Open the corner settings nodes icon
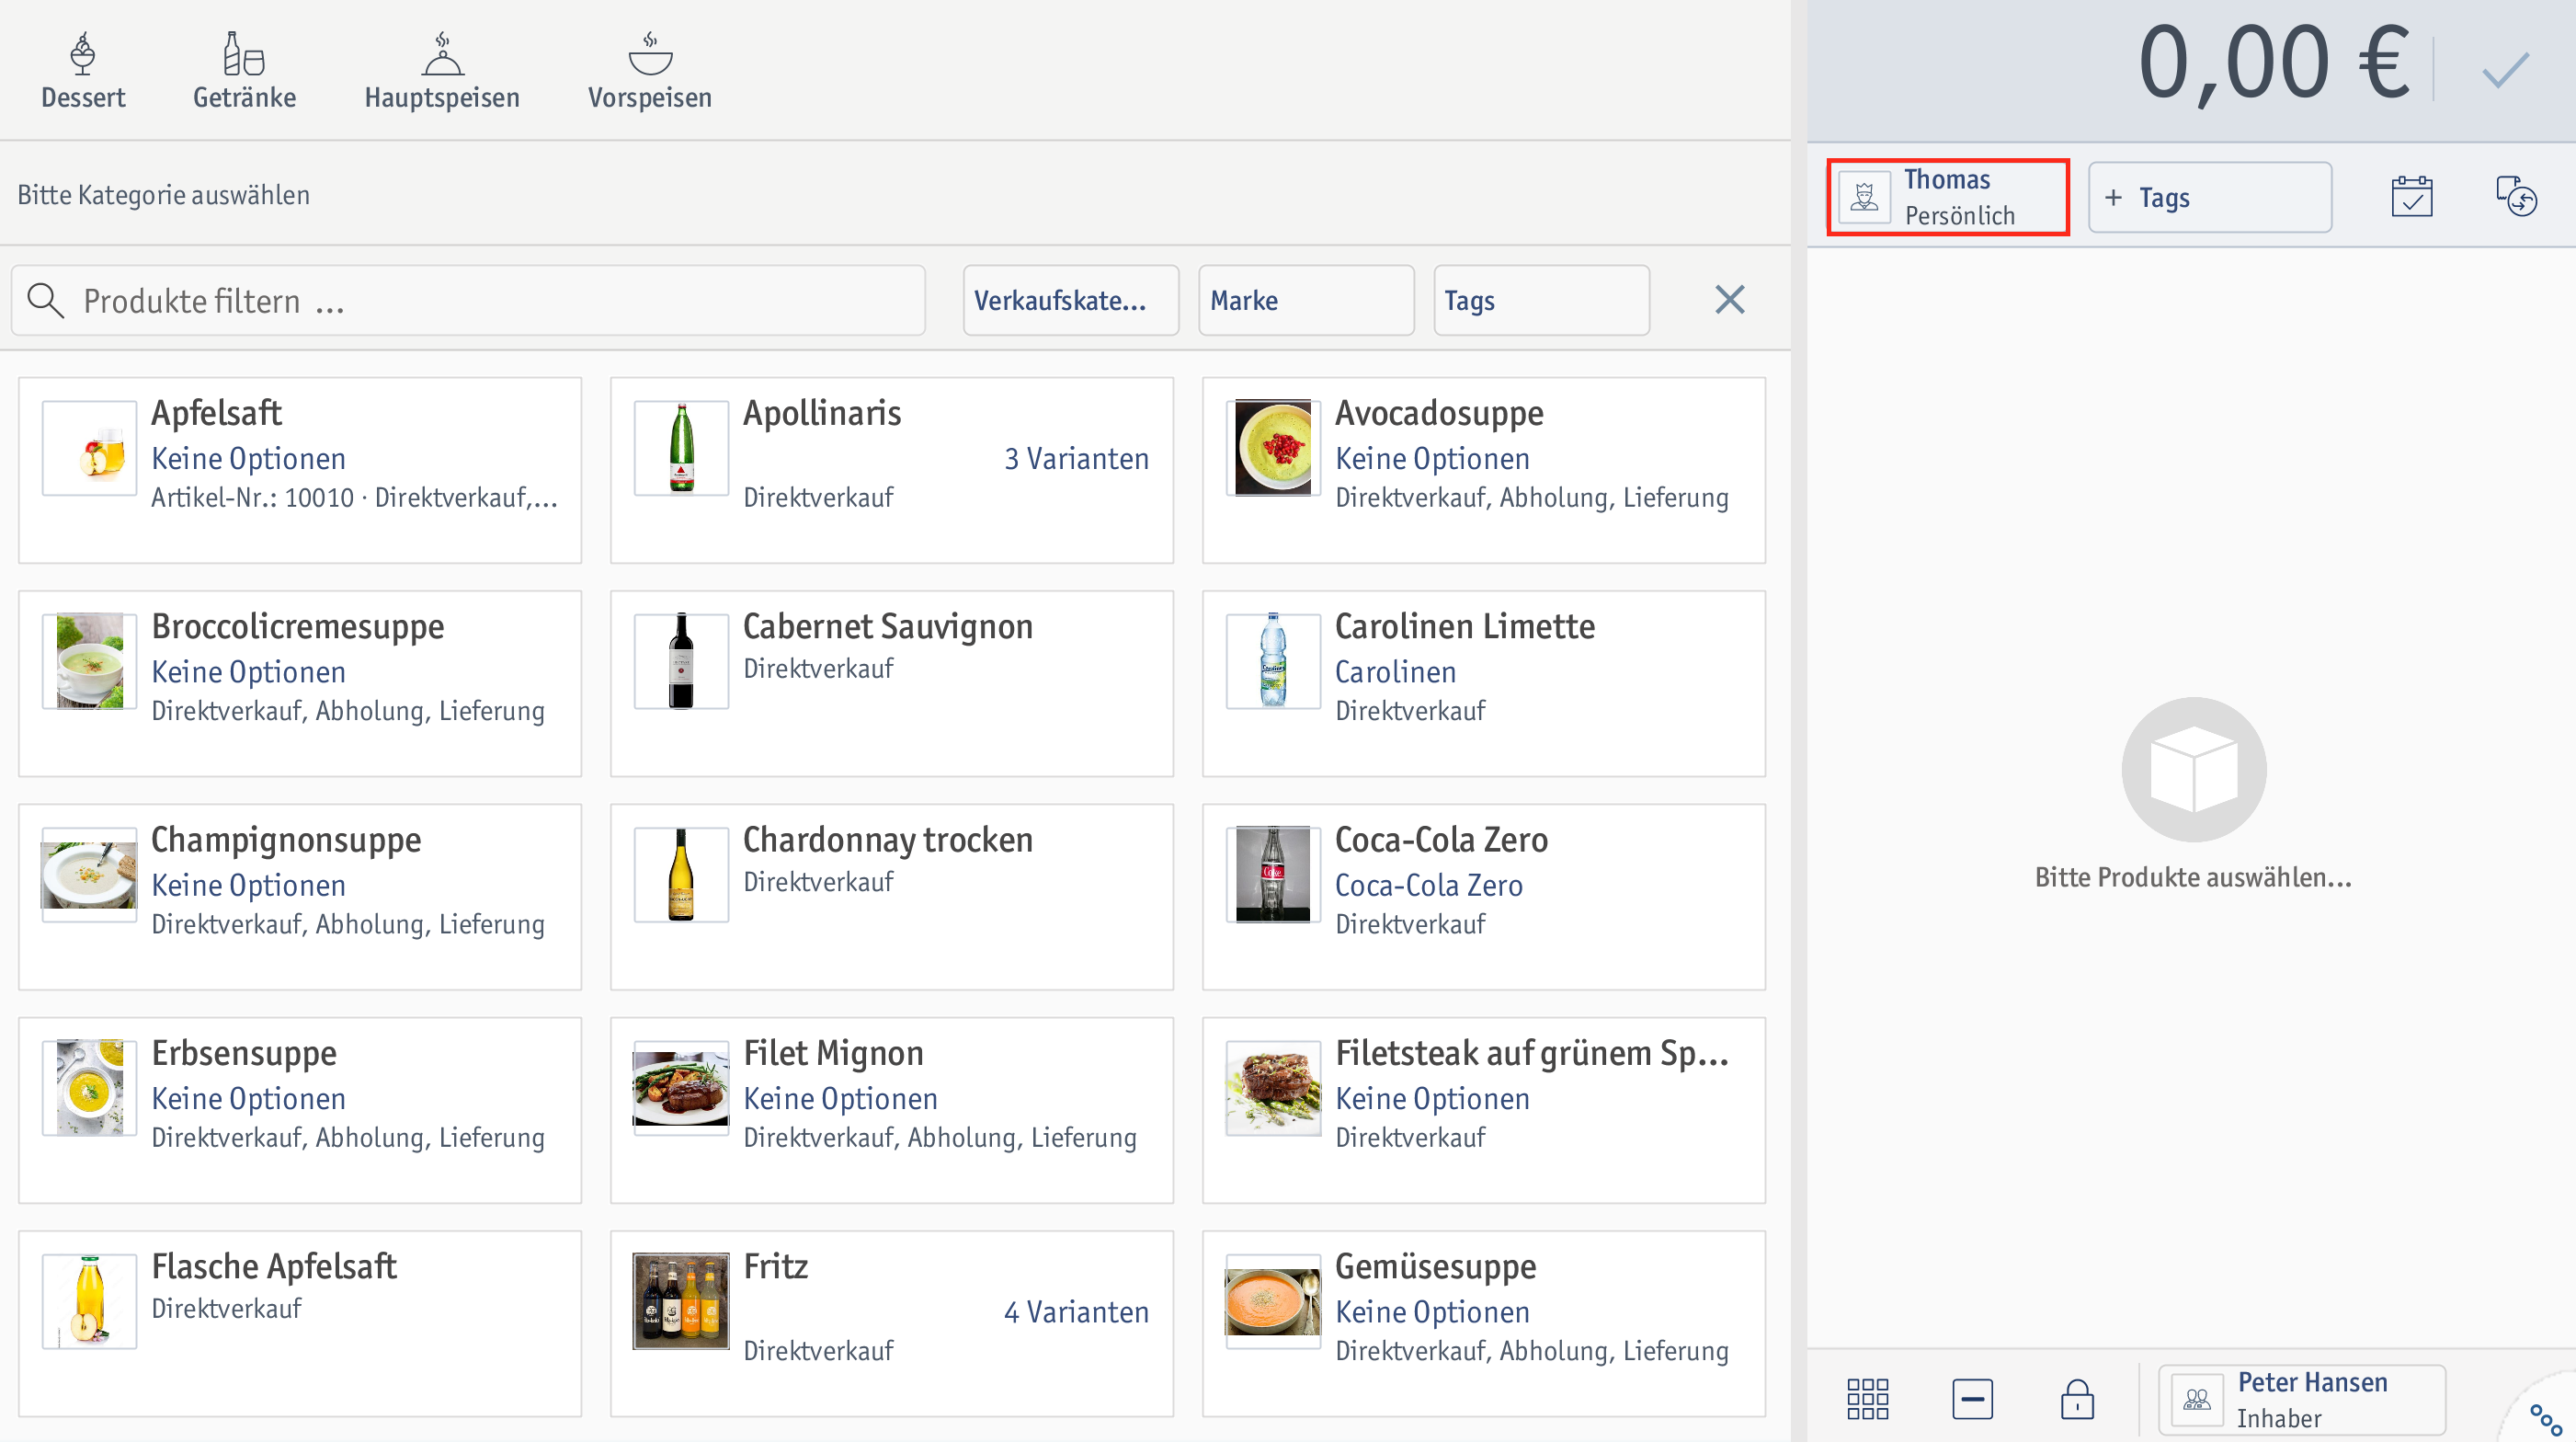 (2545, 1418)
